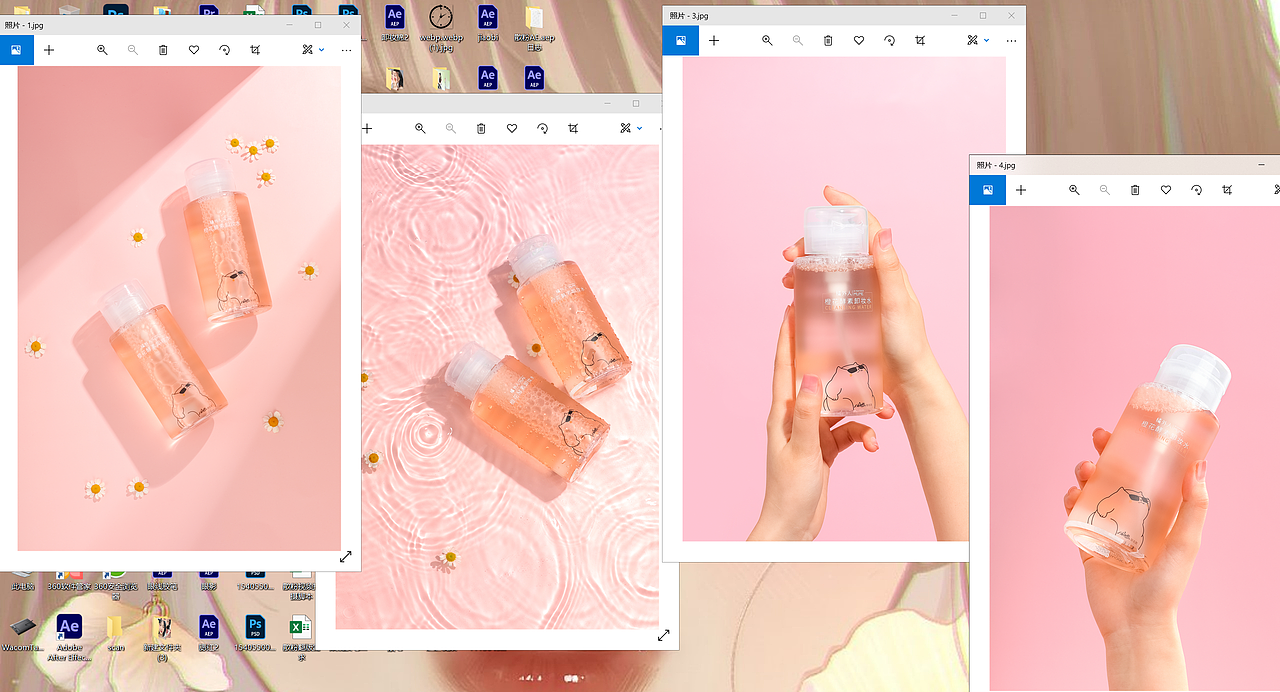This screenshot has width=1280, height=692.
Task: Select the scan folder on the desktop
Action: [115, 632]
